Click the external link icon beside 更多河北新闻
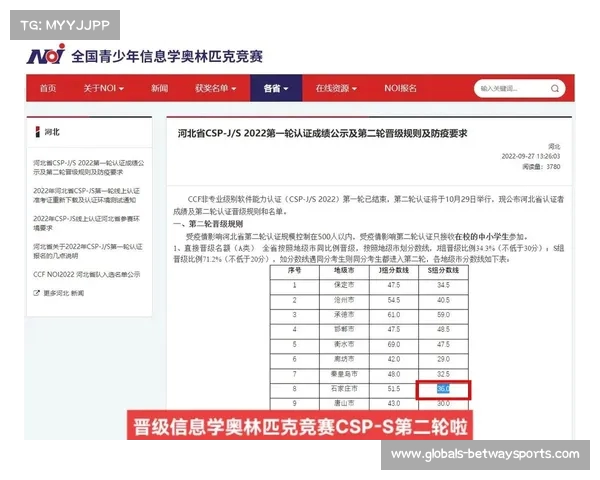Image resolution: width=600 pixels, height=480 pixels. pos(36,293)
